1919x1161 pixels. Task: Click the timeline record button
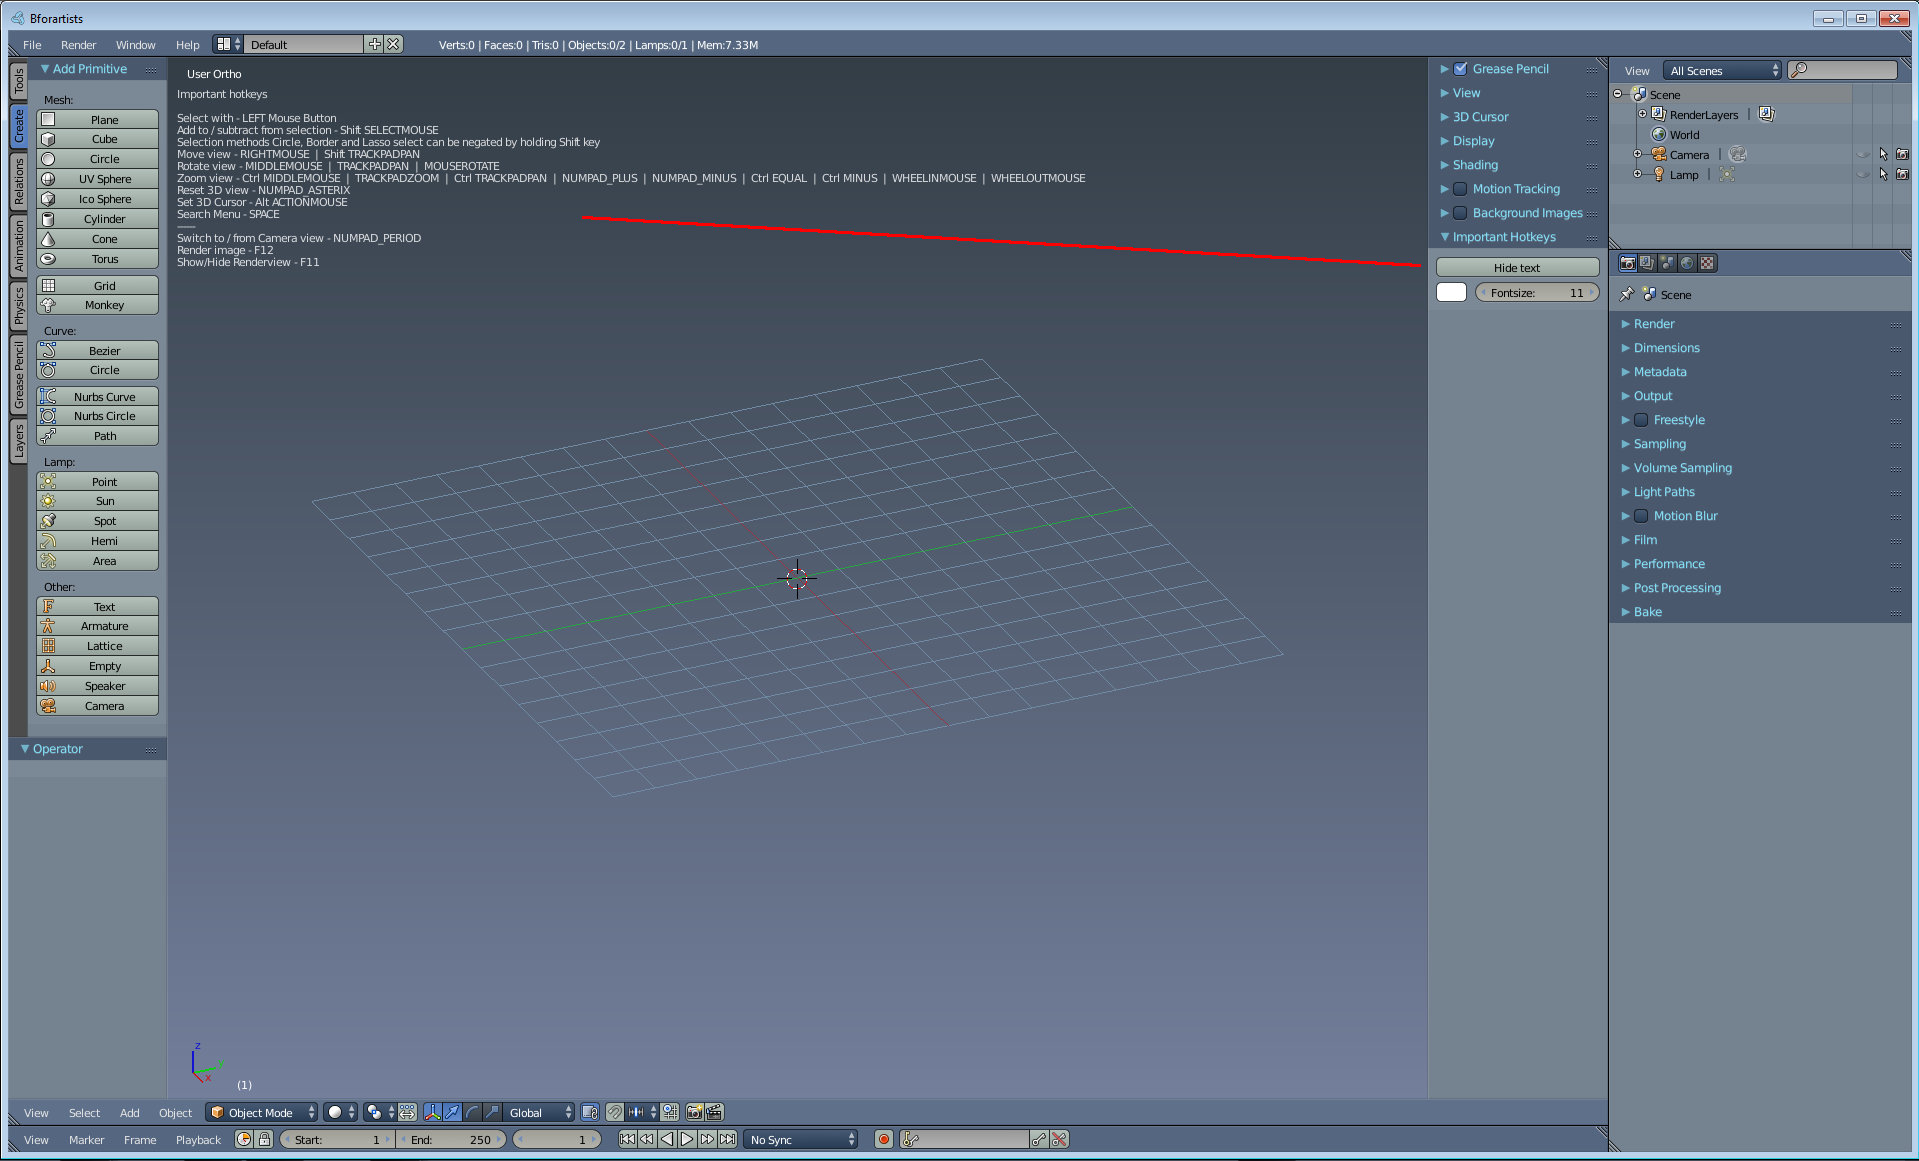(883, 1139)
